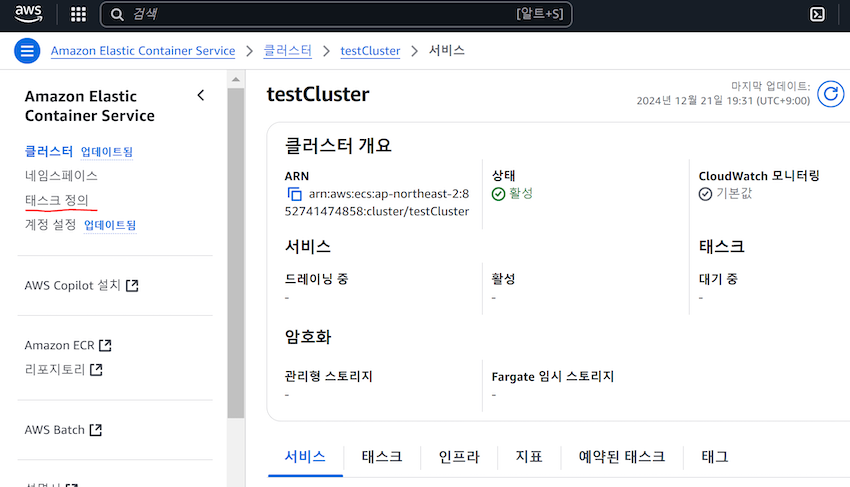Open 태스크 정의 in the sidebar

[x=57, y=200]
